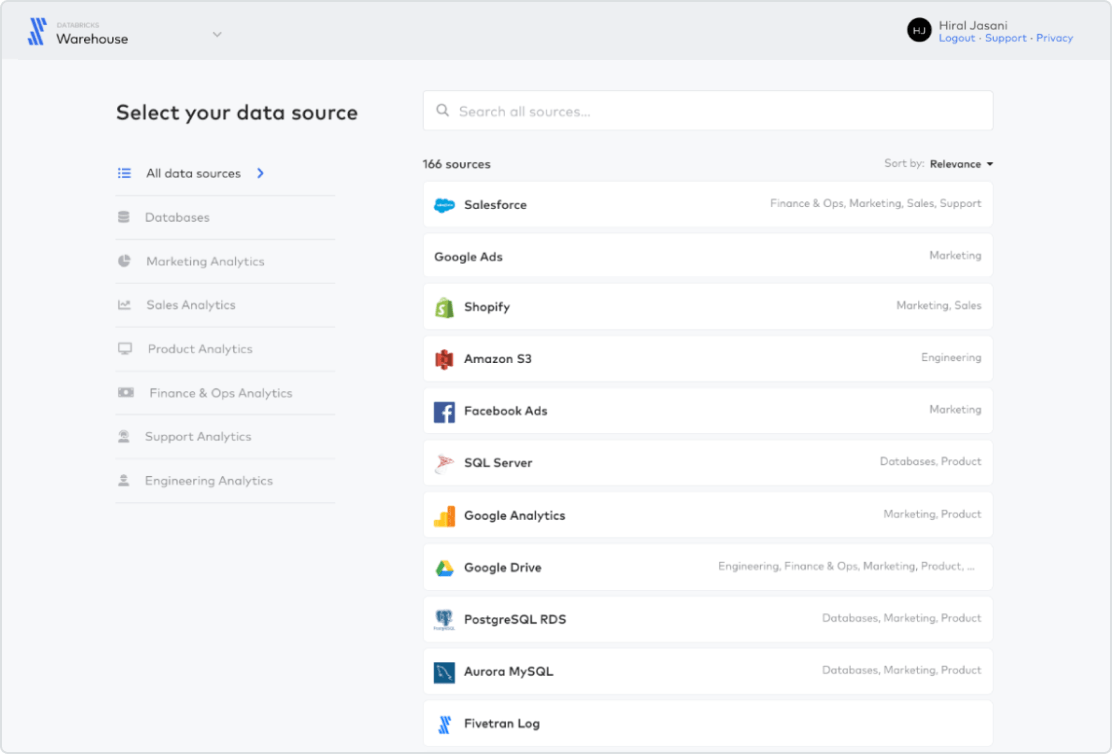Click the Logout link
The image size is (1112, 754).
pyautogui.click(x=956, y=38)
